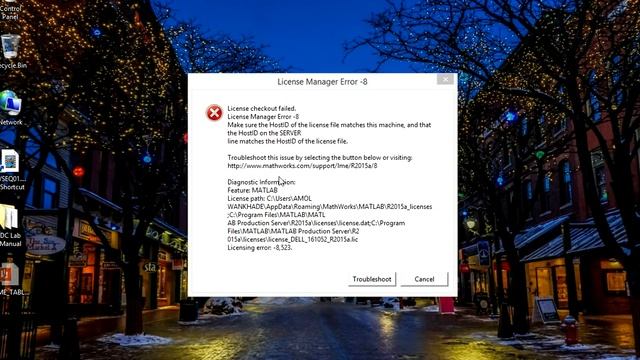
Task: Select the DC Lab Manual folder
Action: coord(10,226)
